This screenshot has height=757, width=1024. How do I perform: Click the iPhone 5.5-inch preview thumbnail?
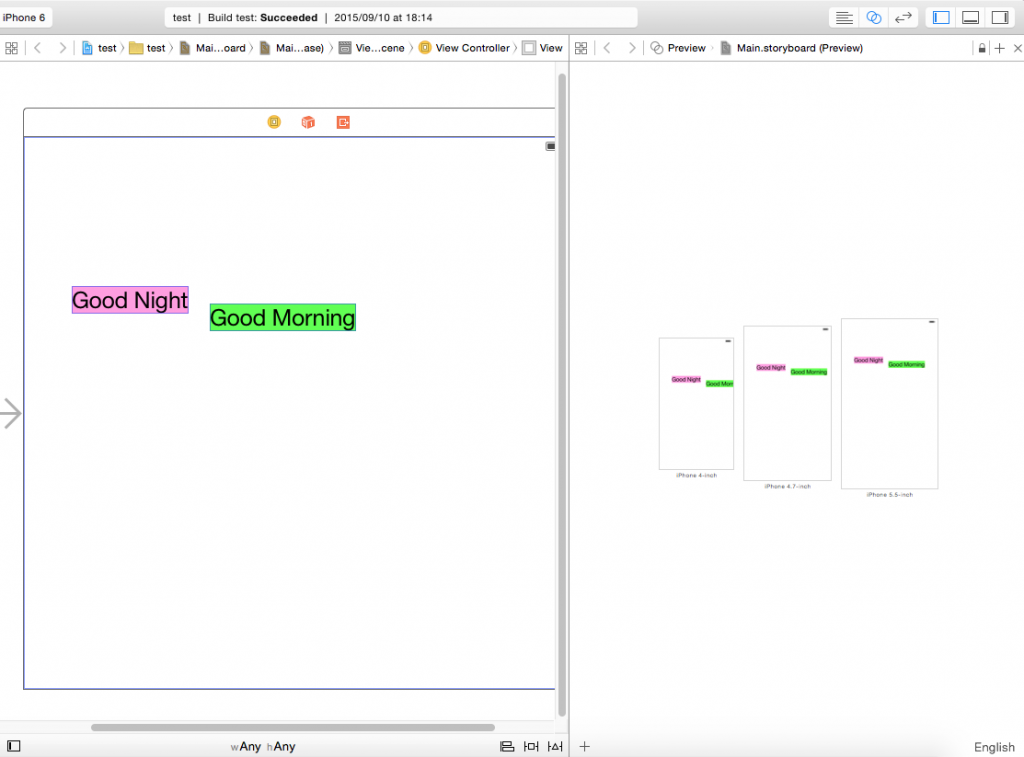coord(889,403)
